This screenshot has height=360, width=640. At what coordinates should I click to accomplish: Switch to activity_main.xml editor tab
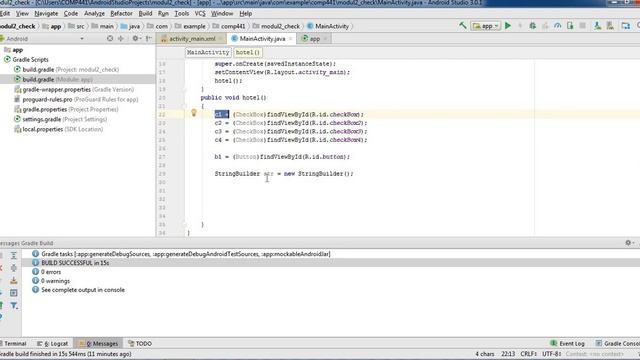coord(192,39)
